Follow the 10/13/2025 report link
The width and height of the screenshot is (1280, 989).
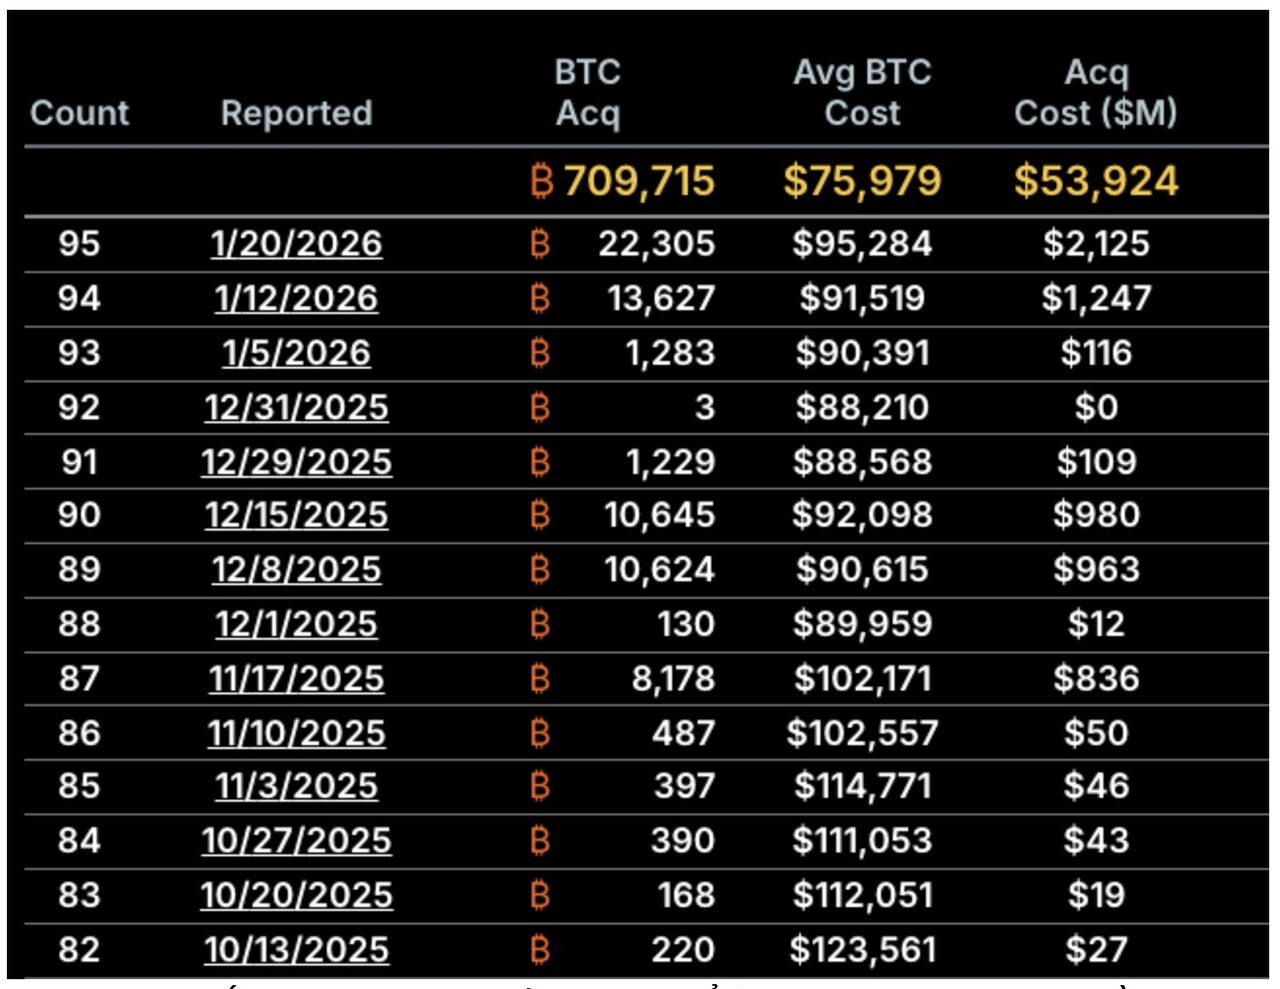(x=296, y=949)
